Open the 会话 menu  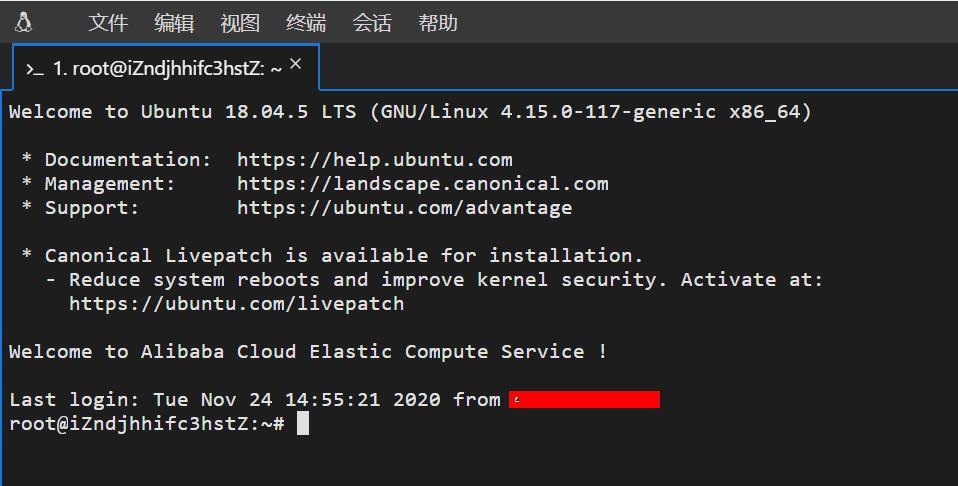(372, 23)
